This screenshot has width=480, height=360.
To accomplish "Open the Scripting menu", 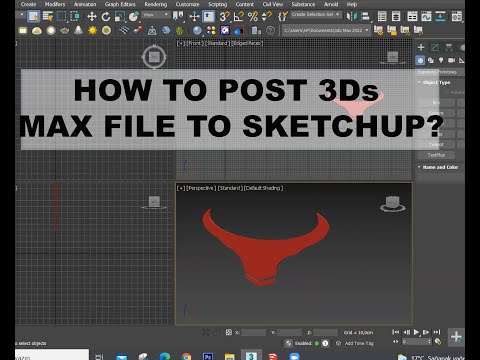I will coord(218,4).
